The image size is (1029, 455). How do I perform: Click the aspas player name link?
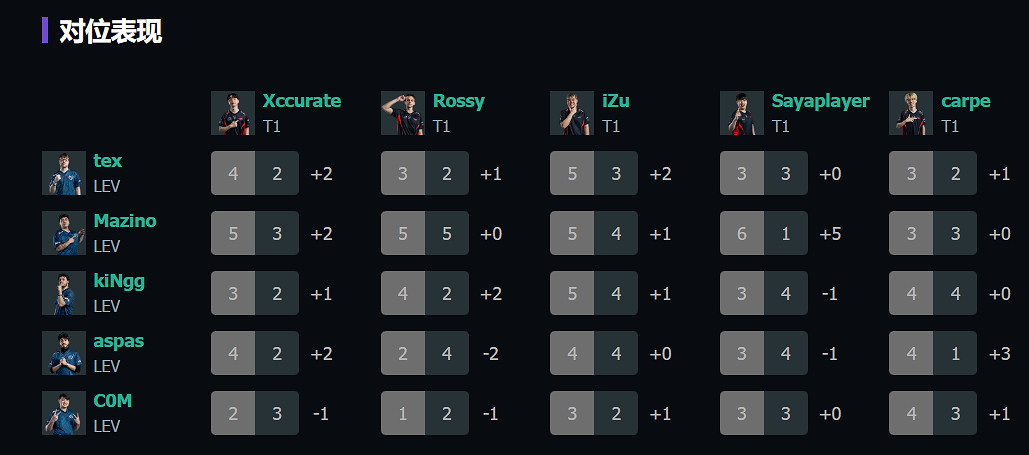coord(119,341)
